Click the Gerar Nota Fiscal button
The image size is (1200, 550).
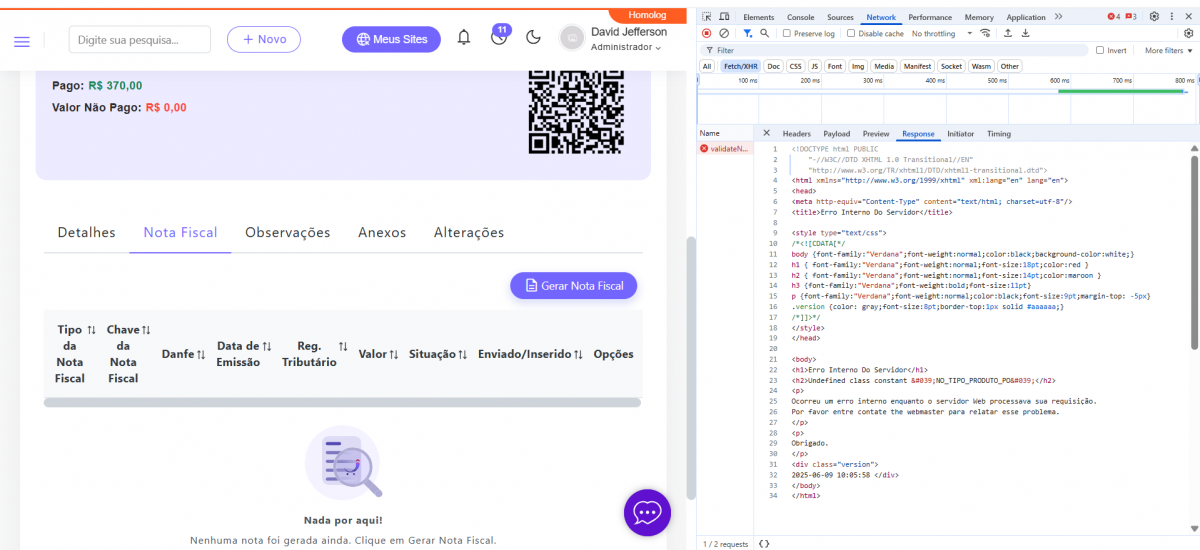click(x=573, y=285)
